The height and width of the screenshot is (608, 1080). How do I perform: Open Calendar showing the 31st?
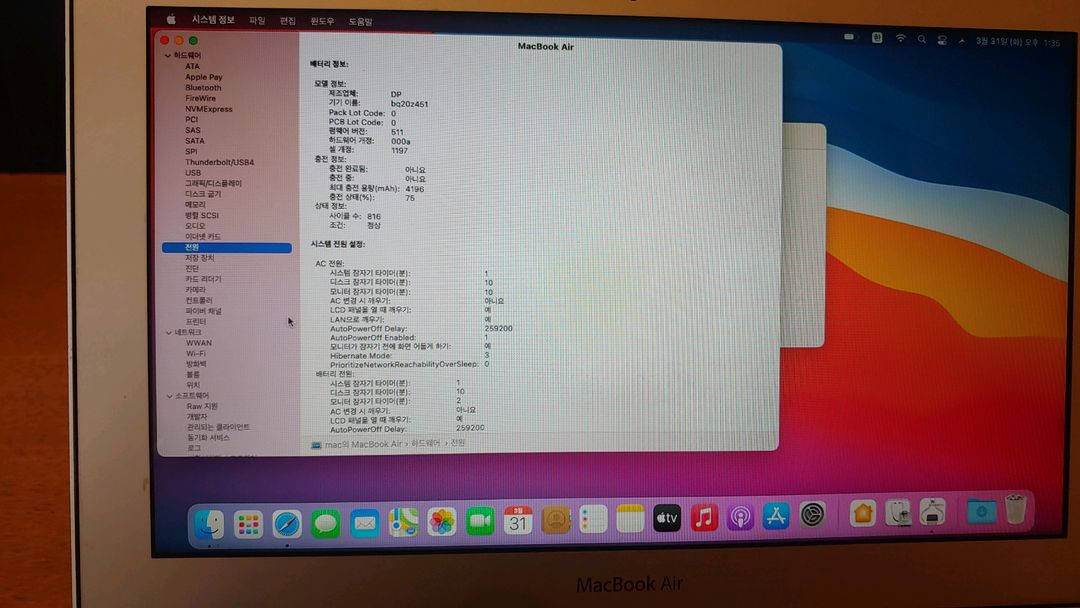click(518, 518)
